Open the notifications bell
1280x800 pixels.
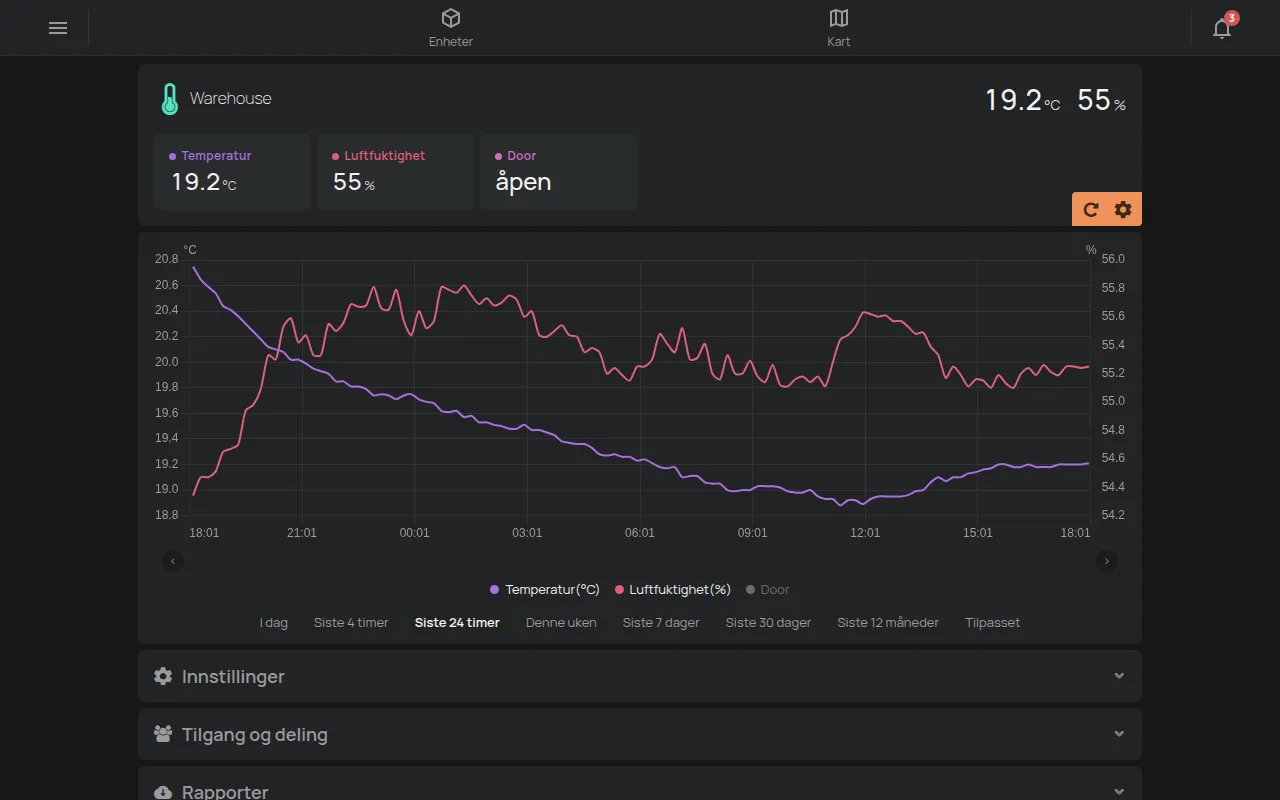pyautogui.click(x=1222, y=28)
